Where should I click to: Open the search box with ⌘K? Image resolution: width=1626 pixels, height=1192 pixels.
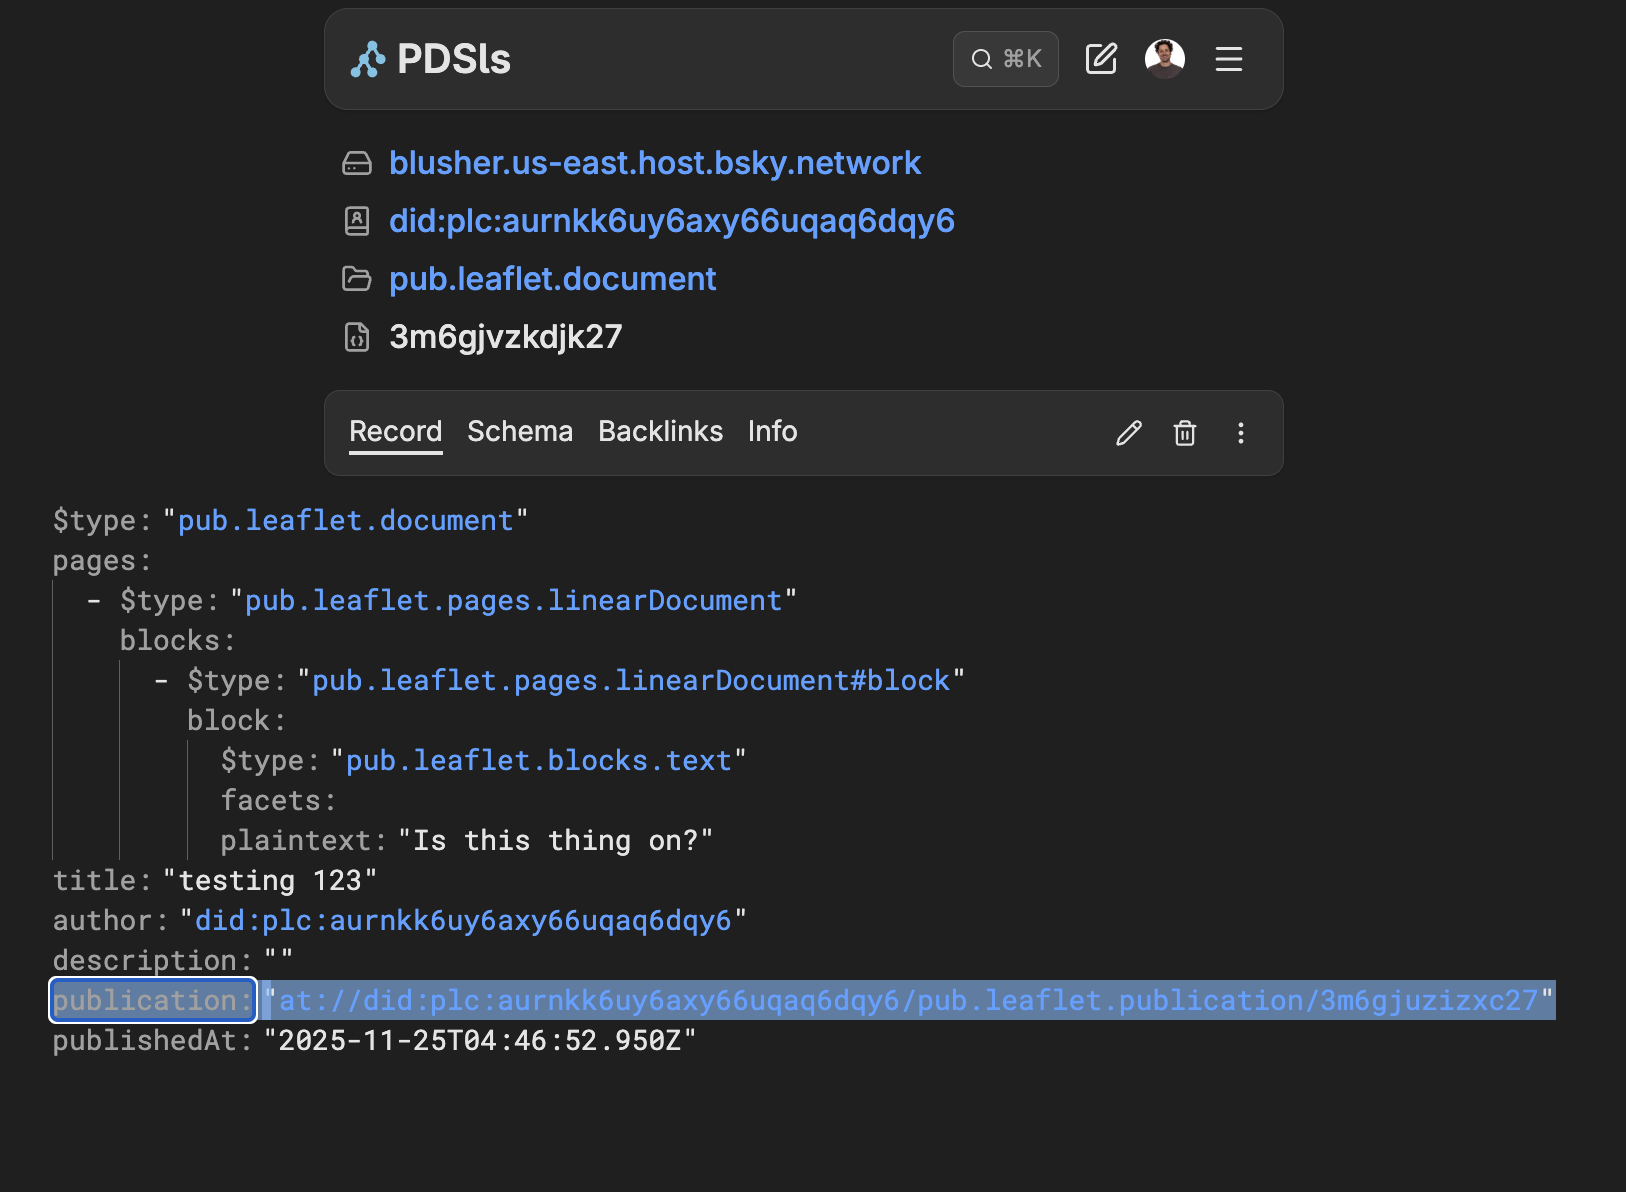(1005, 59)
